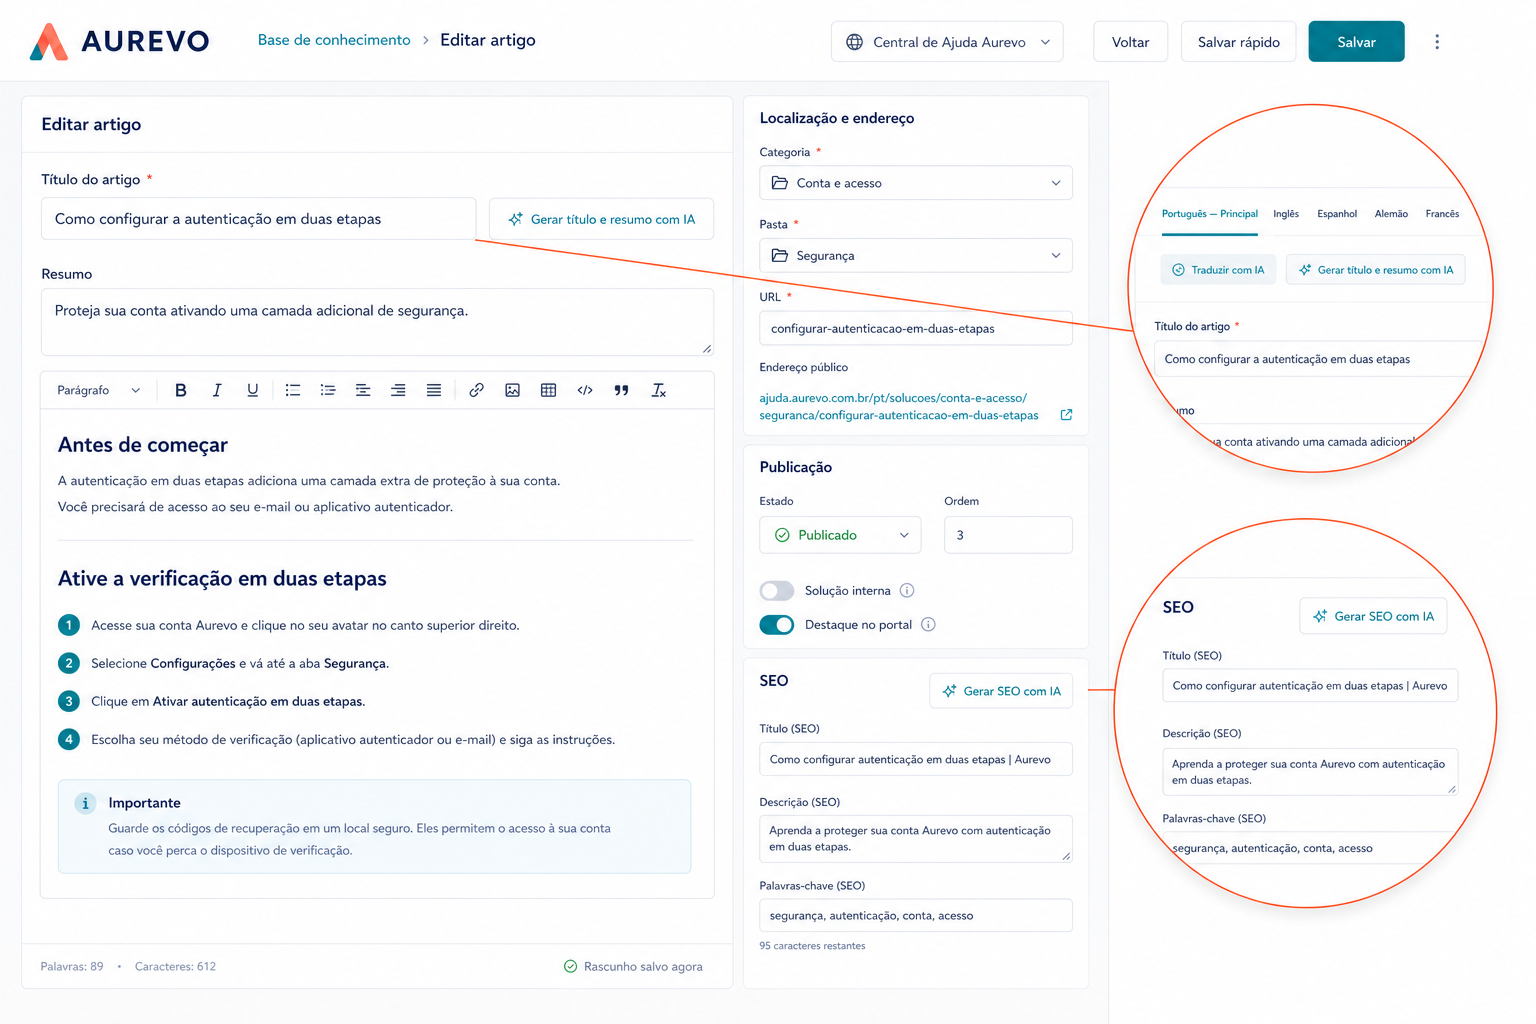
Task: Click the Caracteres: 612 counter
Action: coord(175,966)
